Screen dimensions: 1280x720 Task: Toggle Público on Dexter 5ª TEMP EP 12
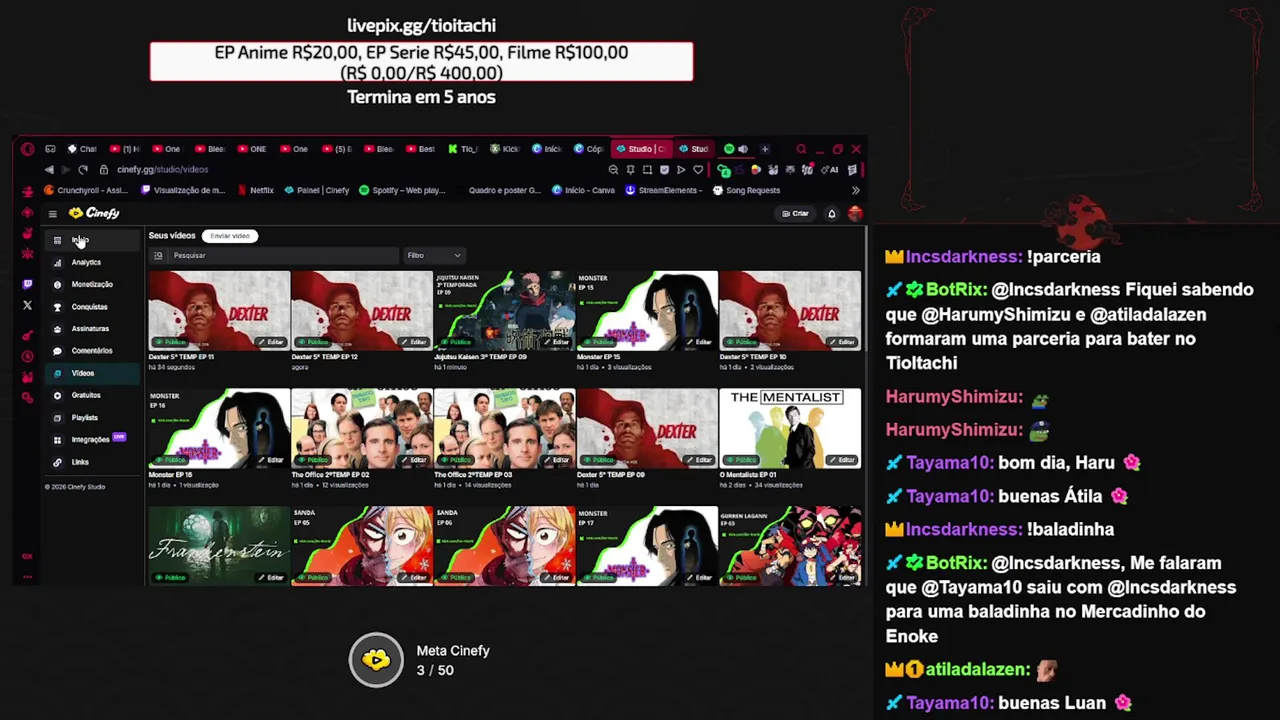314,342
